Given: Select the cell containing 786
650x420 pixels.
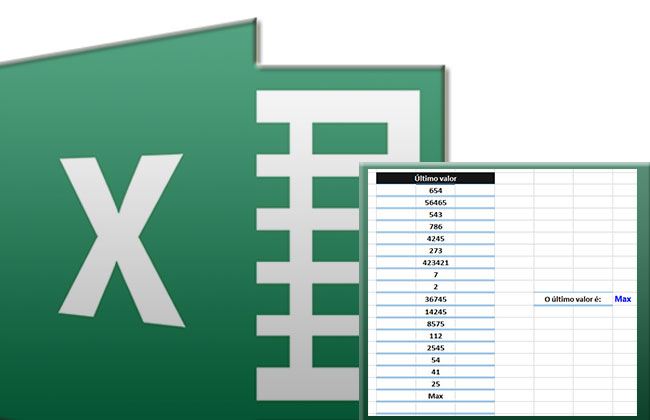Looking at the screenshot, I should pos(435,226).
